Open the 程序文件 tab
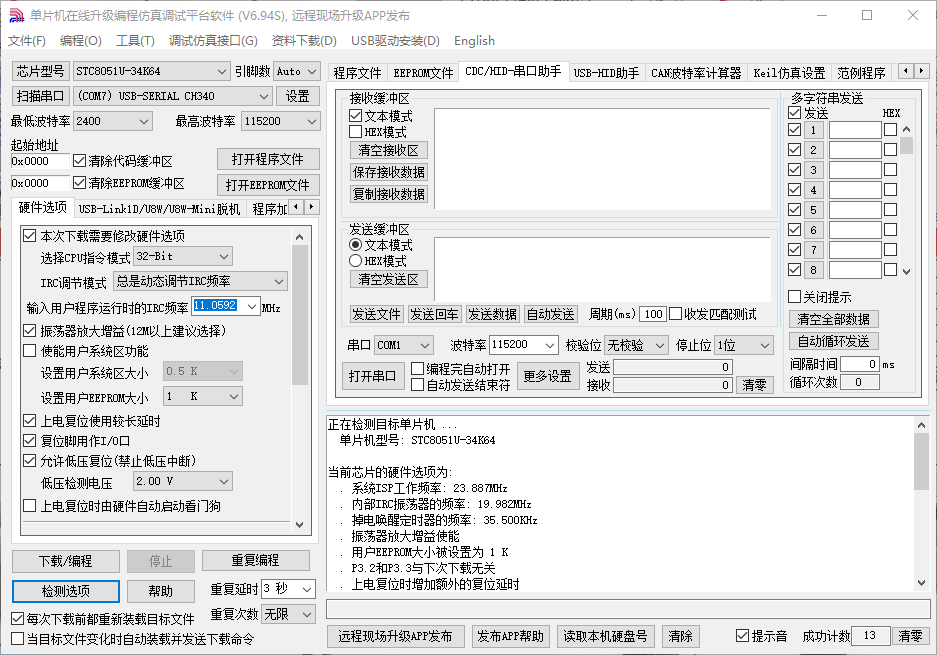This screenshot has height=655, width=937. coord(357,73)
